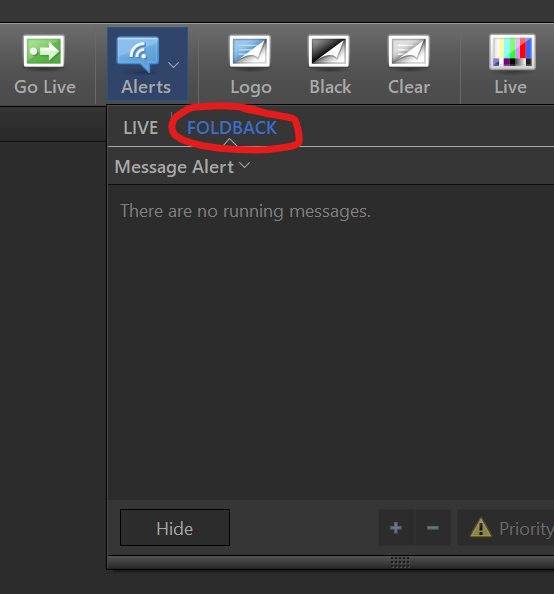Switch output to Black screen icon

(329, 51)
